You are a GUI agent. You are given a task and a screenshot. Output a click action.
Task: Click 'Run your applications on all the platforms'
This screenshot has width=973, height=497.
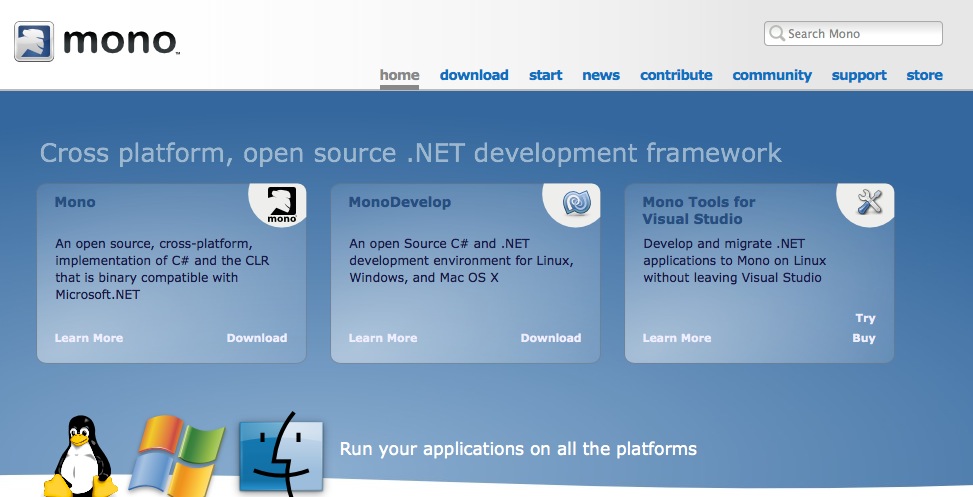click(x=518, y=449)
